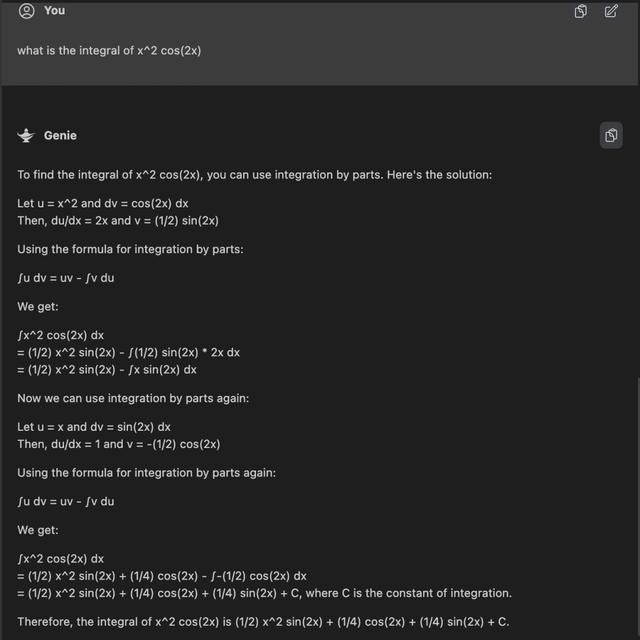
Task: Click the sentence starting "To find the integral"
Action: click(x=254, y=175)
